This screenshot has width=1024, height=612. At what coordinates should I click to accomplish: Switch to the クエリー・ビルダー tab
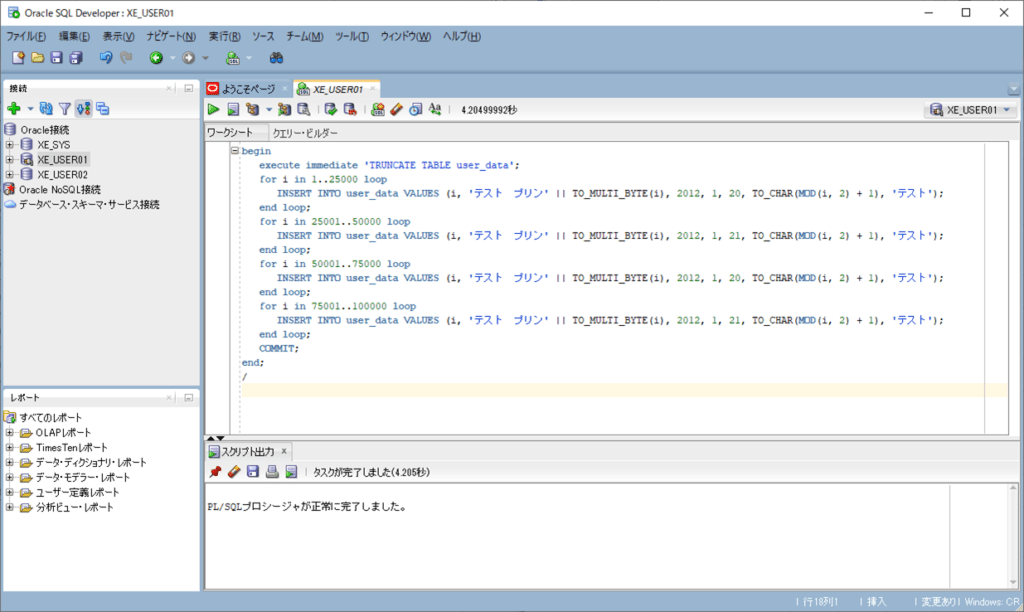[305, 133]
